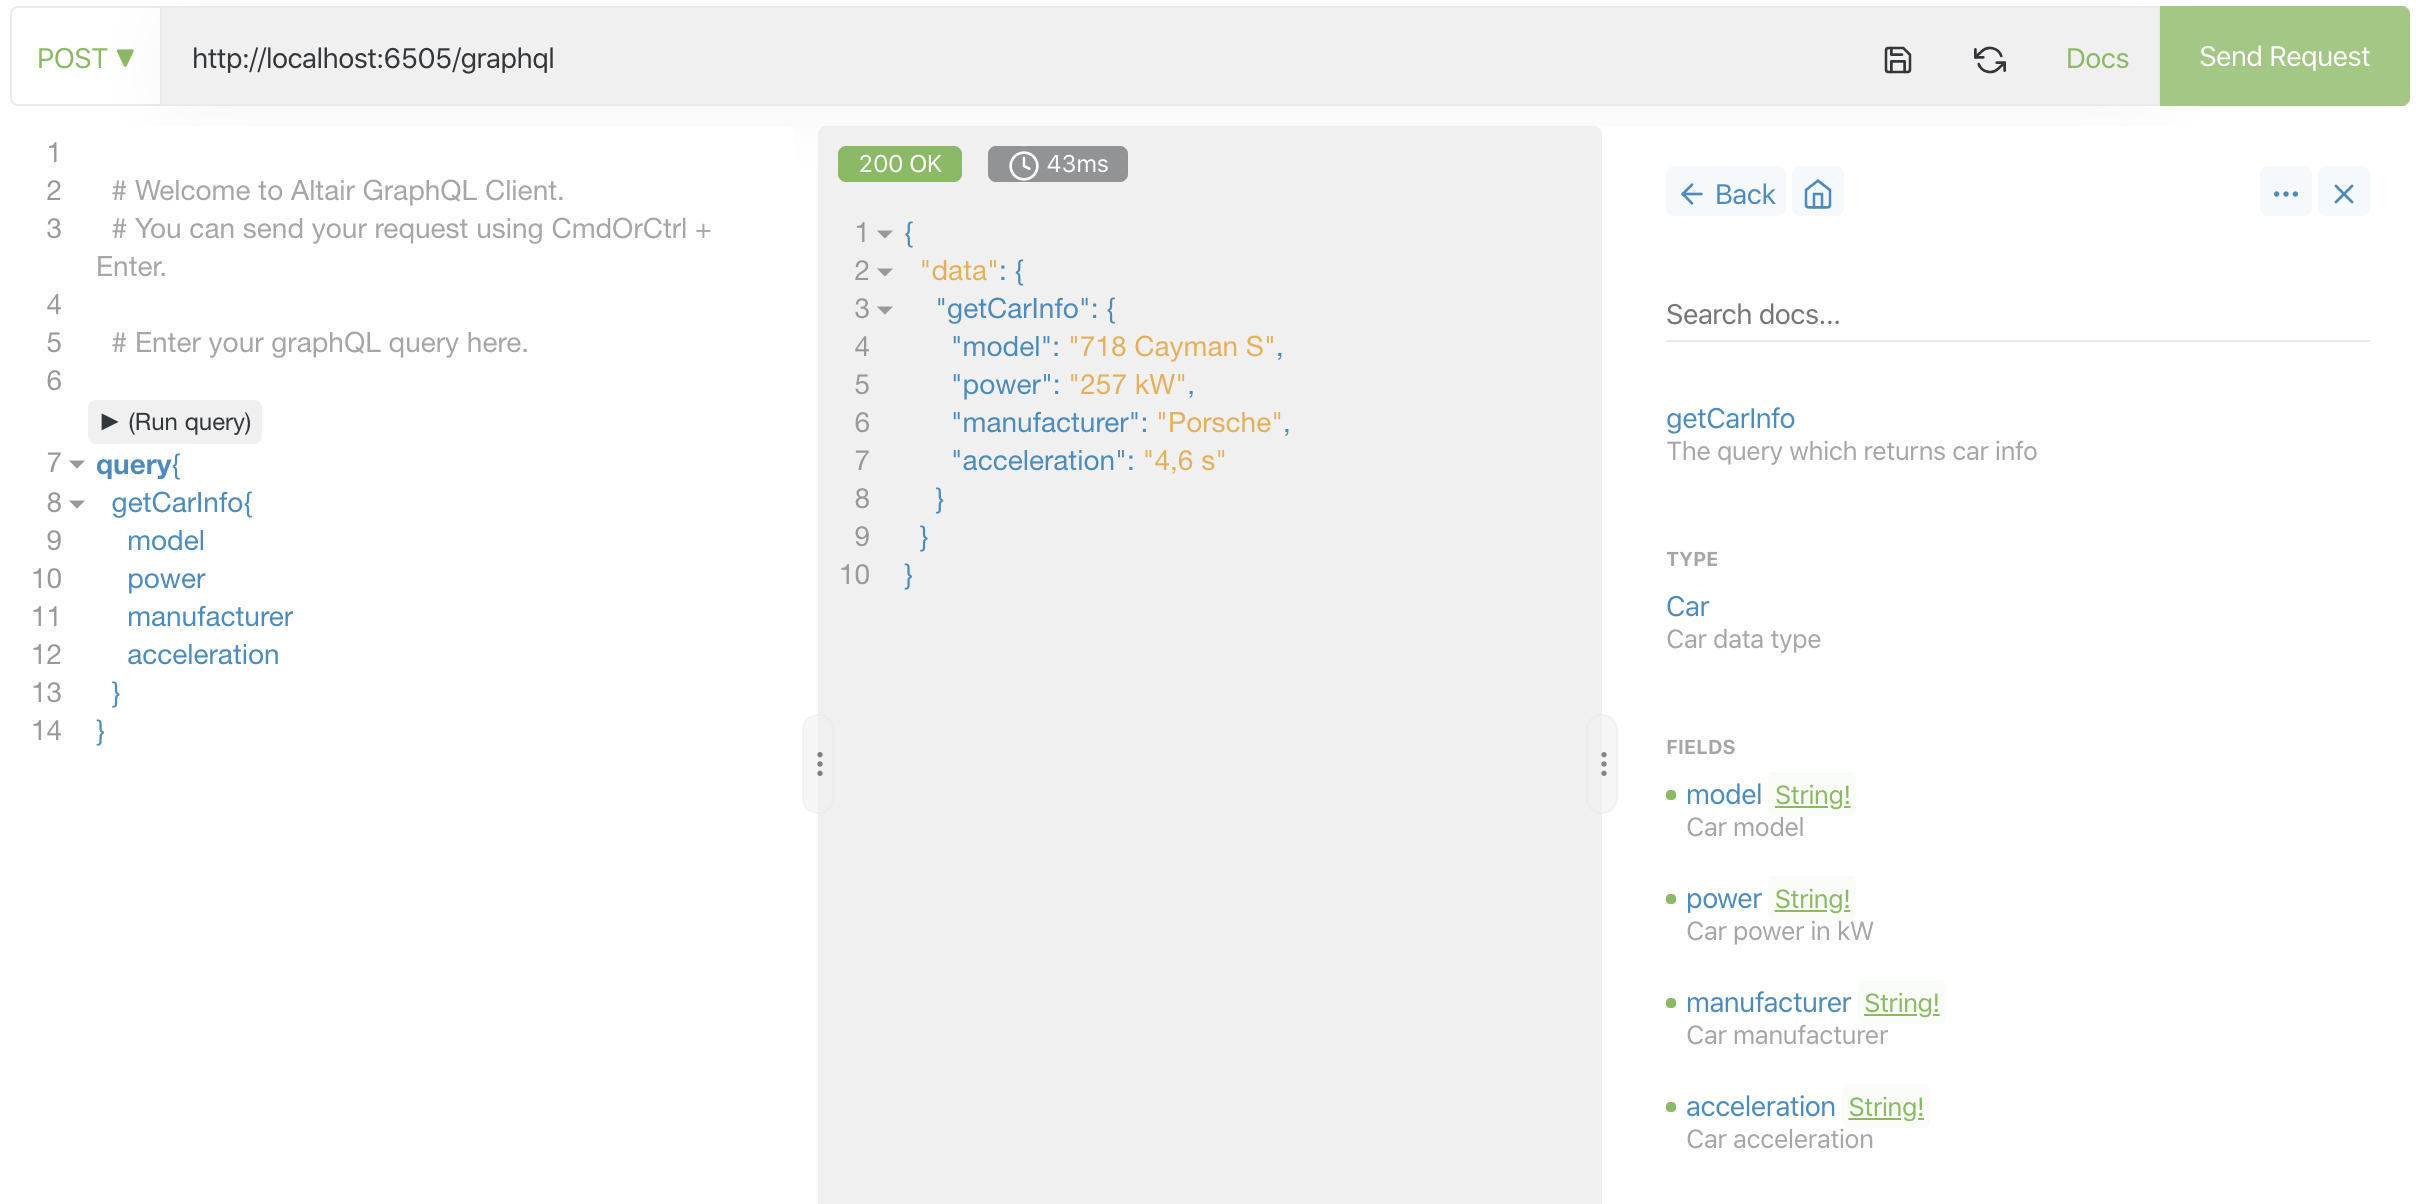This screenshot has height=1204, width=2416.
Task: Collapse getCarInfo block in the editor
Action: (x=77, y=503)
